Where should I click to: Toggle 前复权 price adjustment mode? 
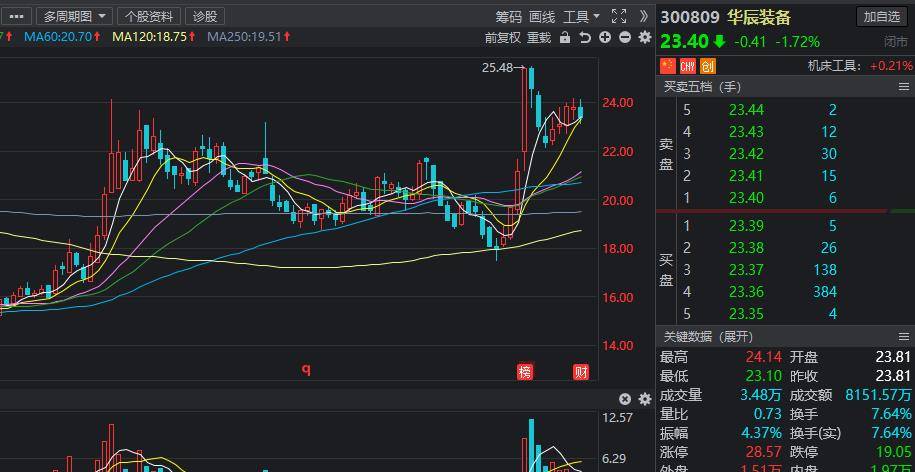pos(502,38)
